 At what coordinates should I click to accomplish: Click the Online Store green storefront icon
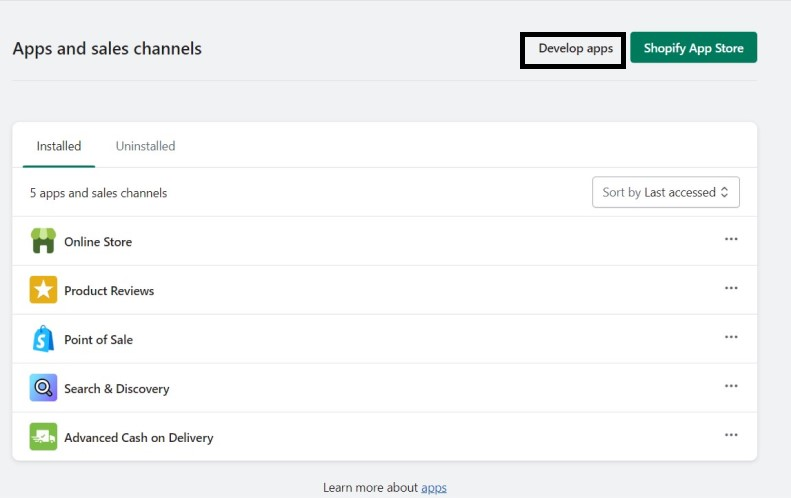[x=43, y=241]
